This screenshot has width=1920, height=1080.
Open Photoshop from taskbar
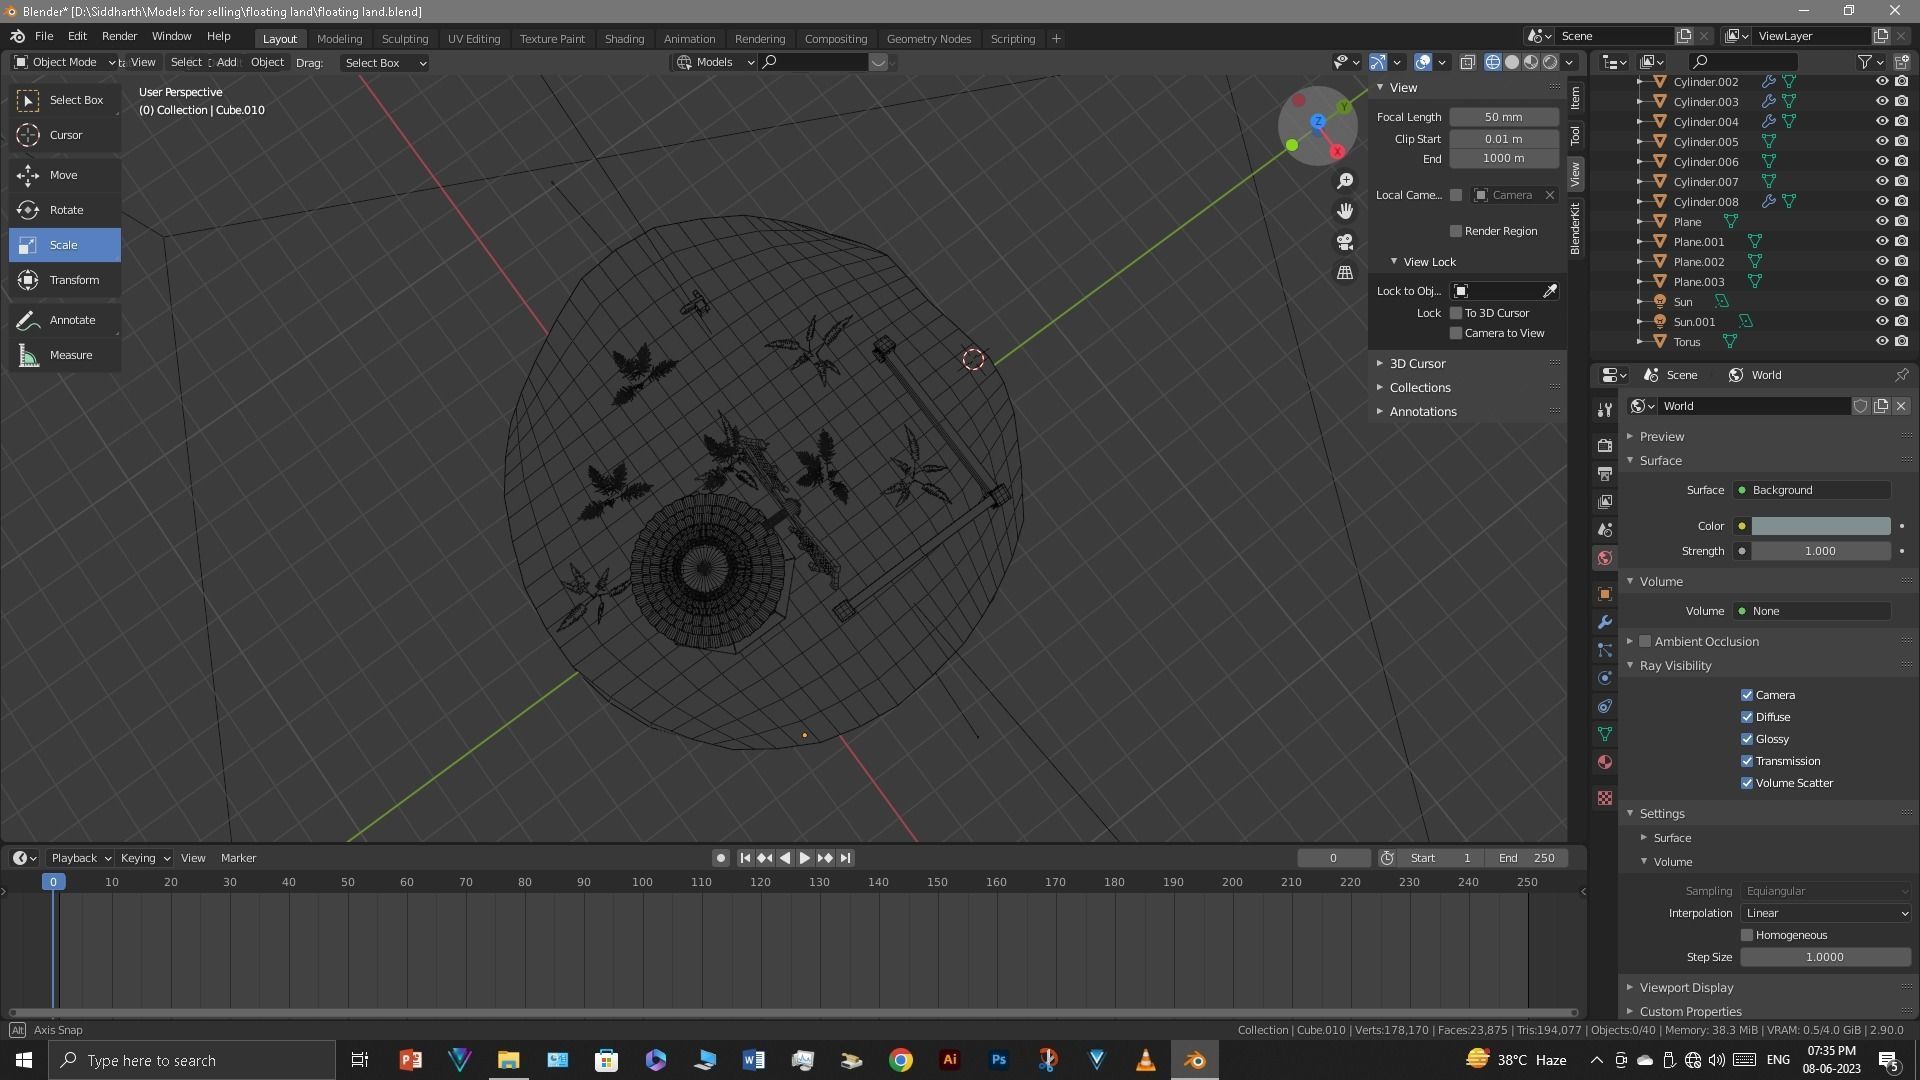(998, 1060)
